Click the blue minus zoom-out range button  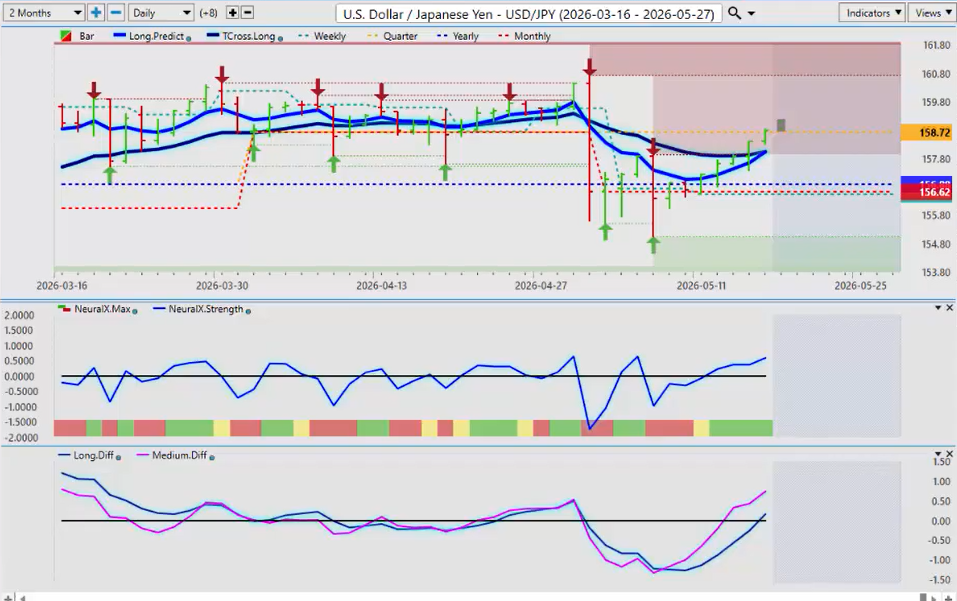tap(117, 12)
